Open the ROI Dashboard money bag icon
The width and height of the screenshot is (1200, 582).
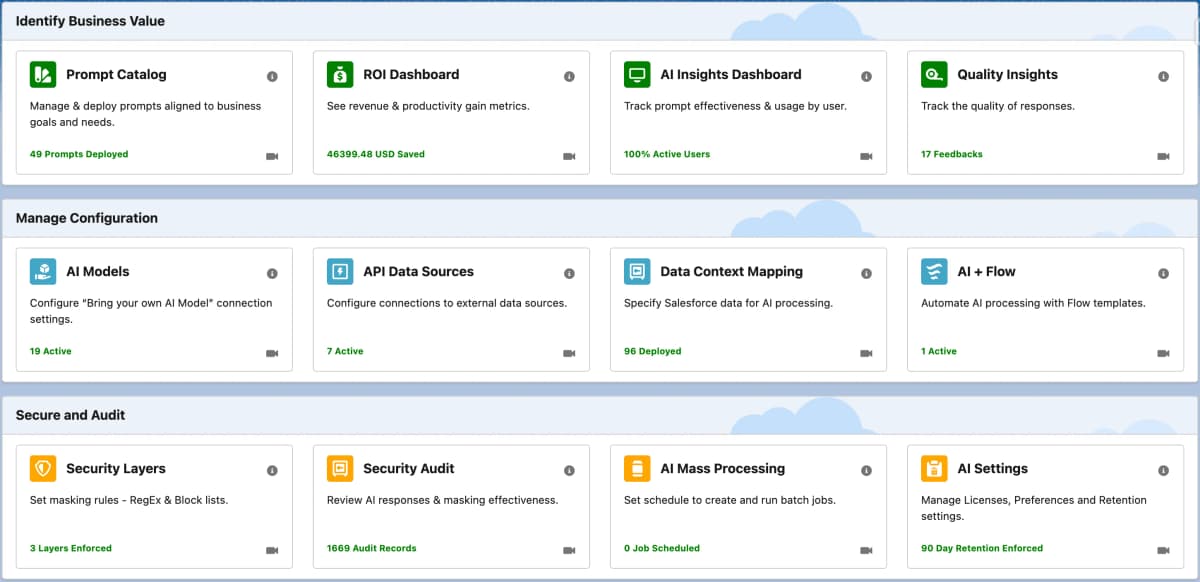(340, 75)
